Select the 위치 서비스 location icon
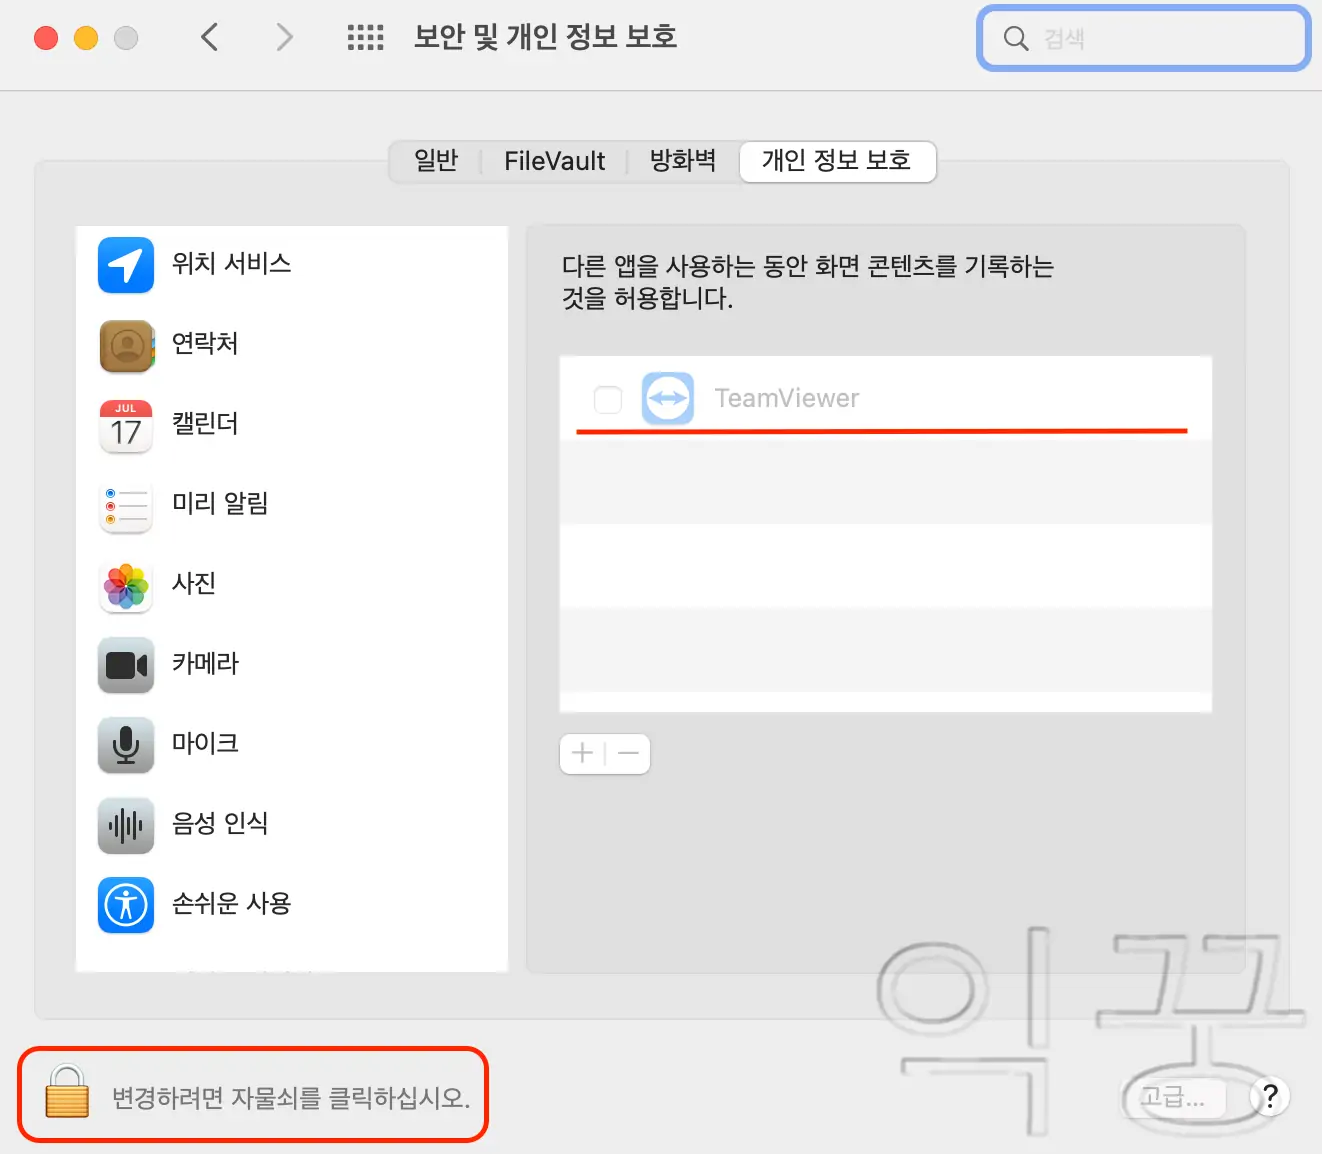 tap(125, 265)
